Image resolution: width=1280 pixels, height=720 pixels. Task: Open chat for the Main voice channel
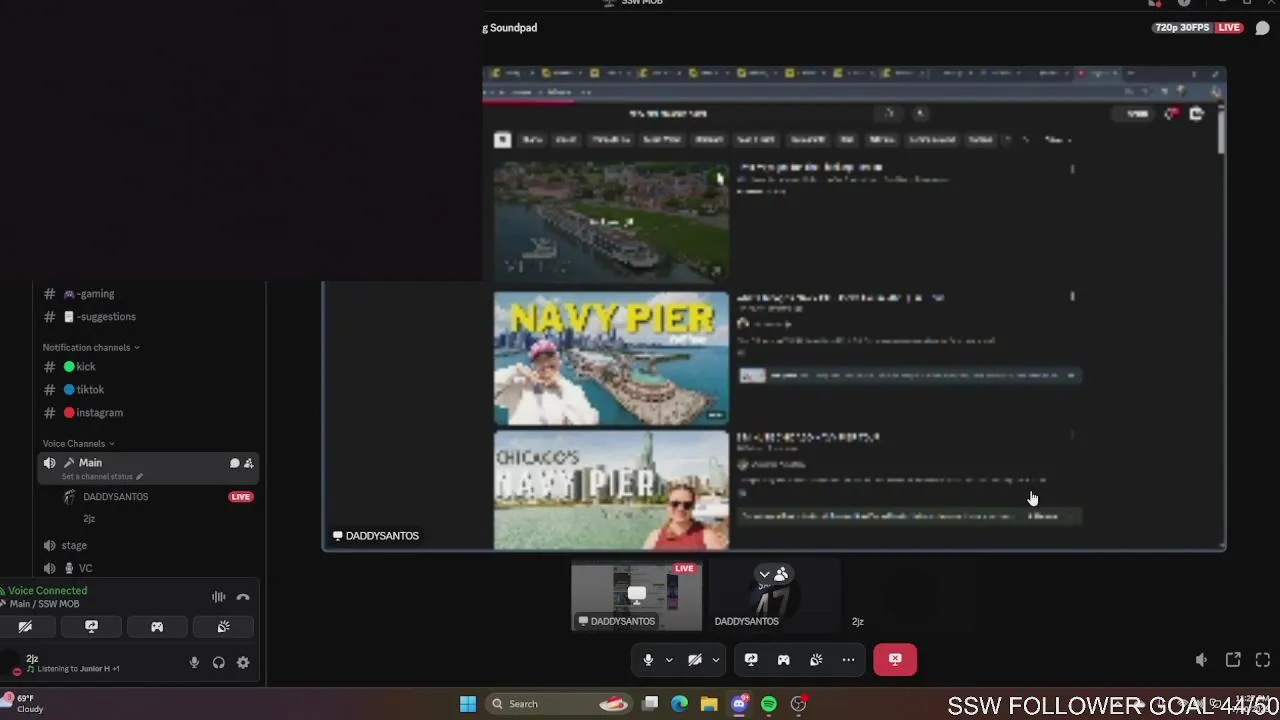tap(234, 463)
